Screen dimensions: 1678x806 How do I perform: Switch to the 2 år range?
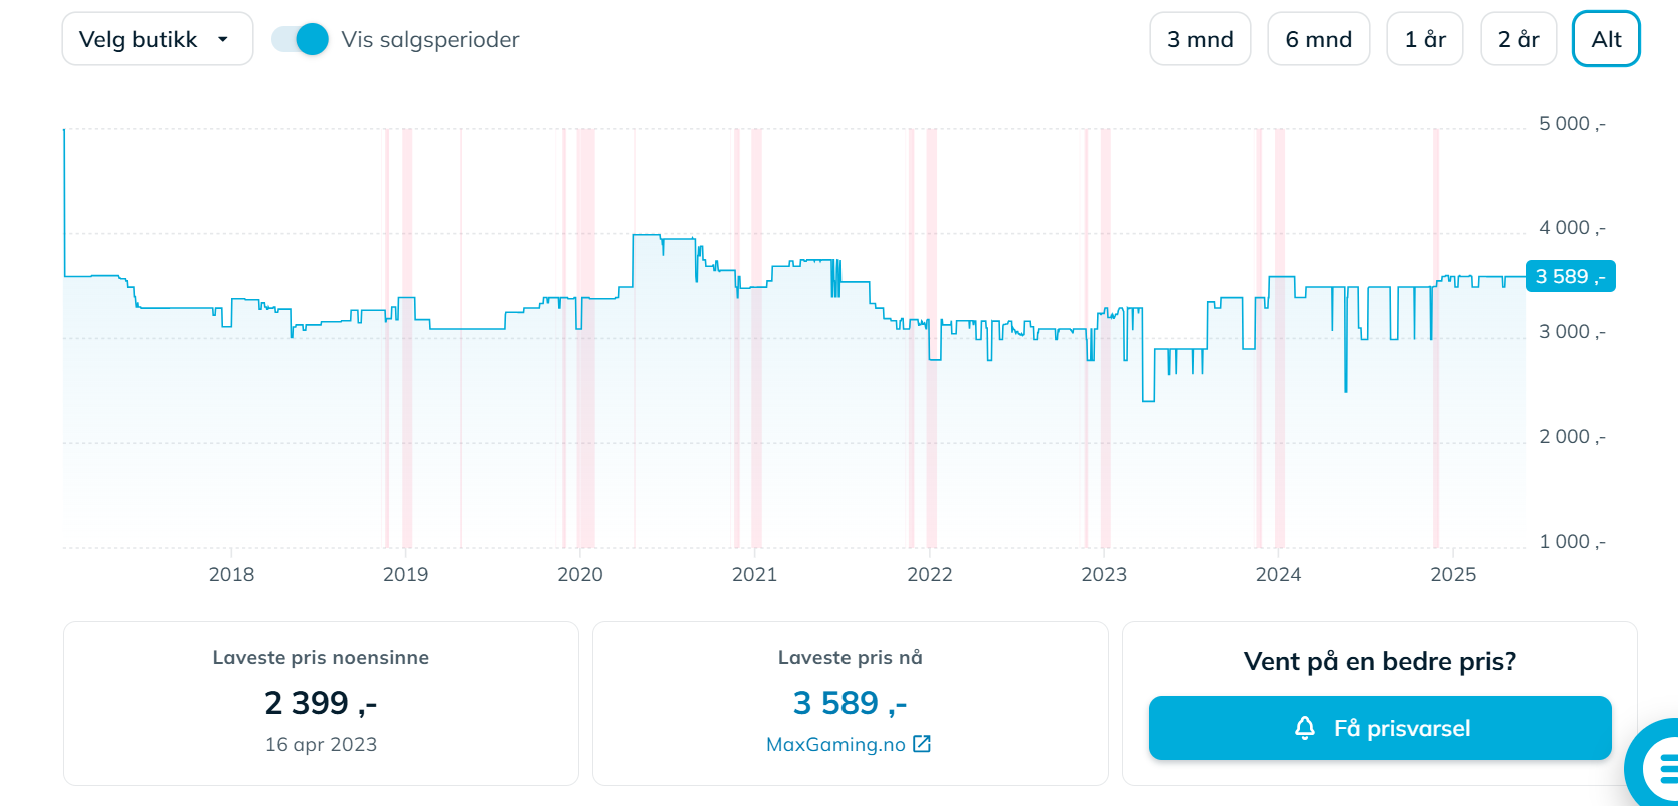[x=1518, y=39]
